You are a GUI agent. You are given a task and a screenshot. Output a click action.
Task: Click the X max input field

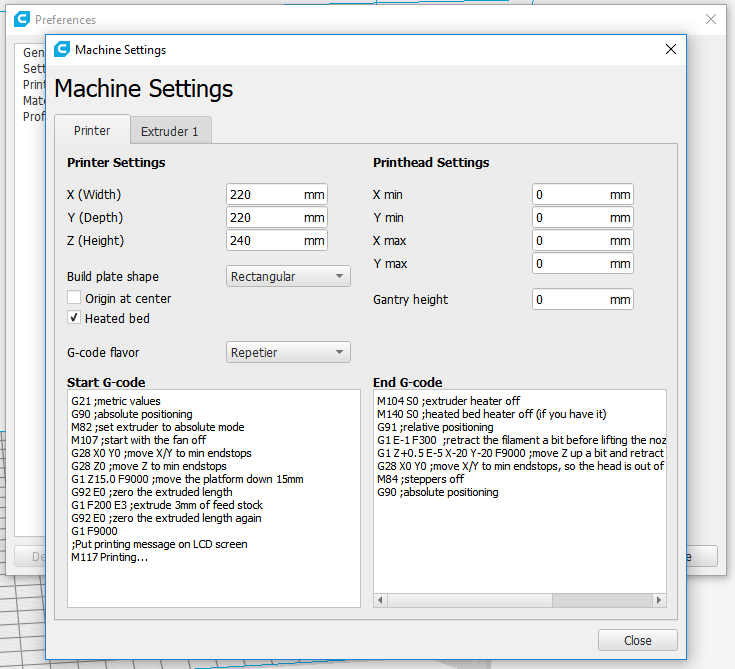point(583,241)
